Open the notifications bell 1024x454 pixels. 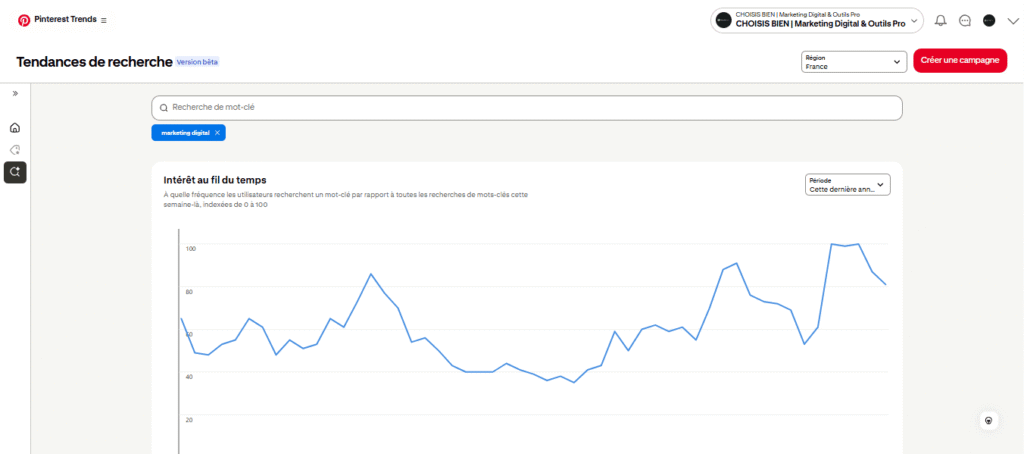(x=940, y=21)
